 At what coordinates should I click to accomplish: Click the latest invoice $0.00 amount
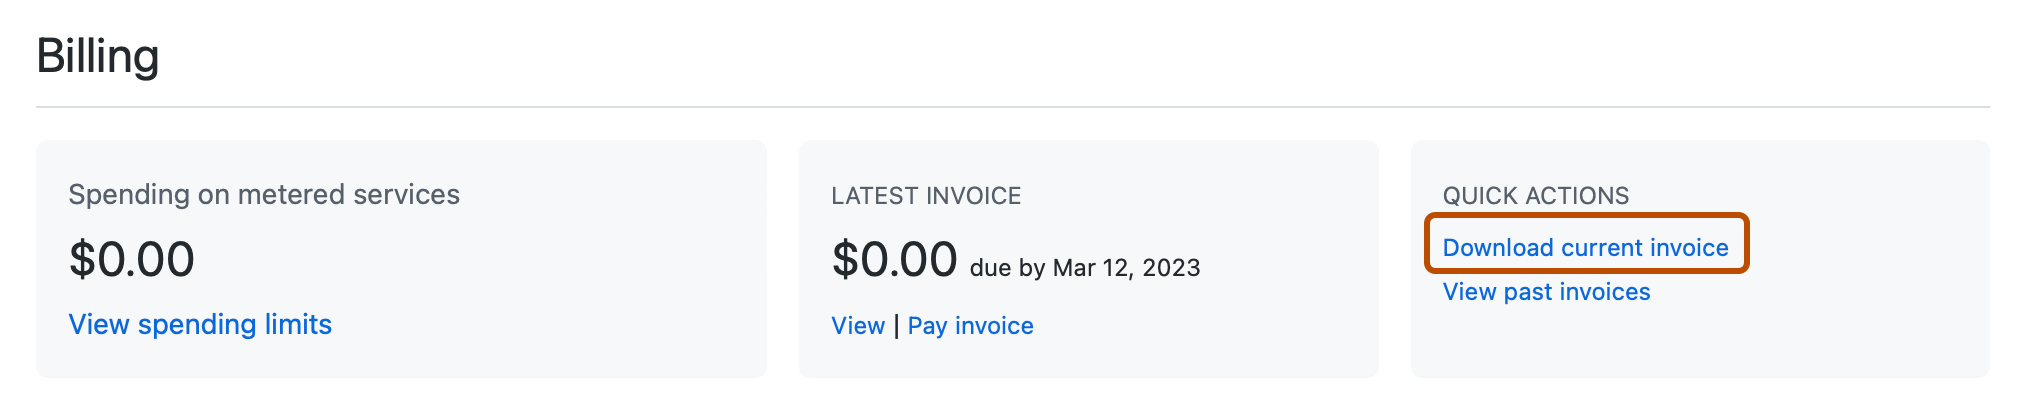894,260
